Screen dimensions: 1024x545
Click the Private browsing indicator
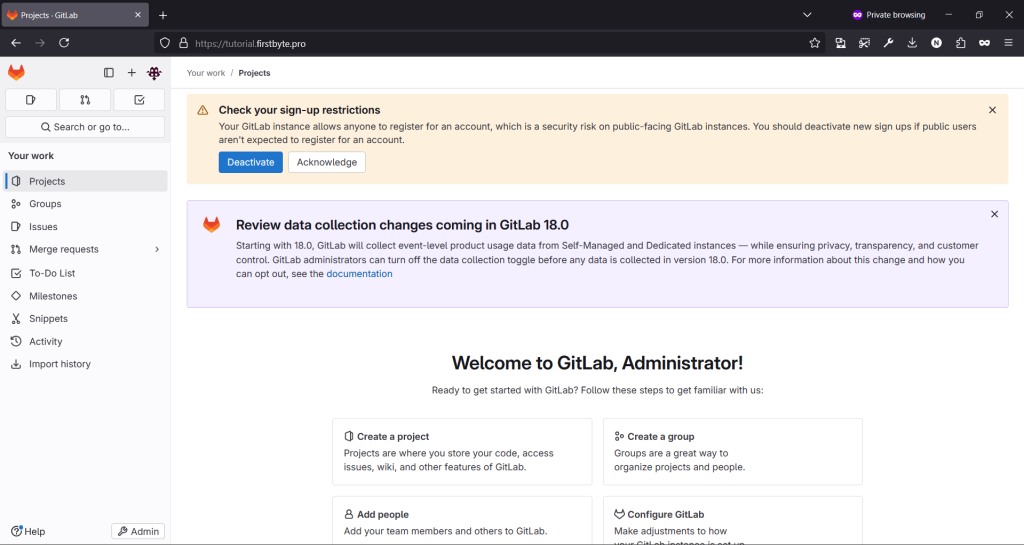(889, 15)
